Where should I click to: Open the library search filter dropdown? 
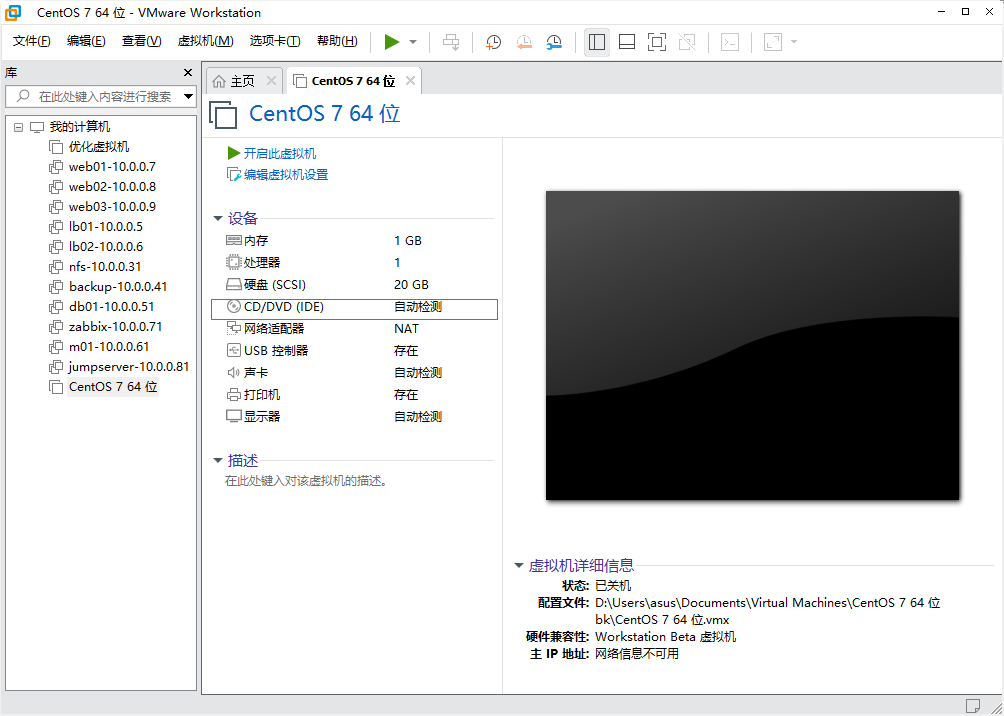click(188, 97)
